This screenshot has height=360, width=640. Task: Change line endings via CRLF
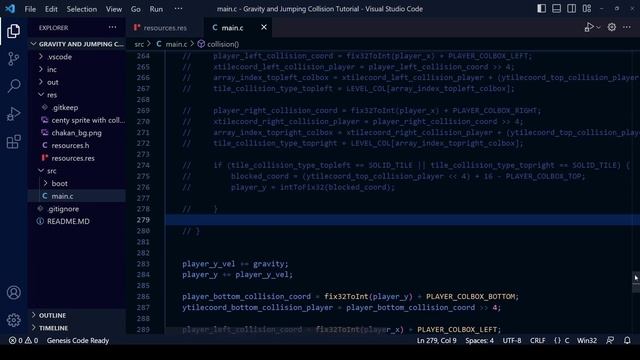[x=537, y=340]
